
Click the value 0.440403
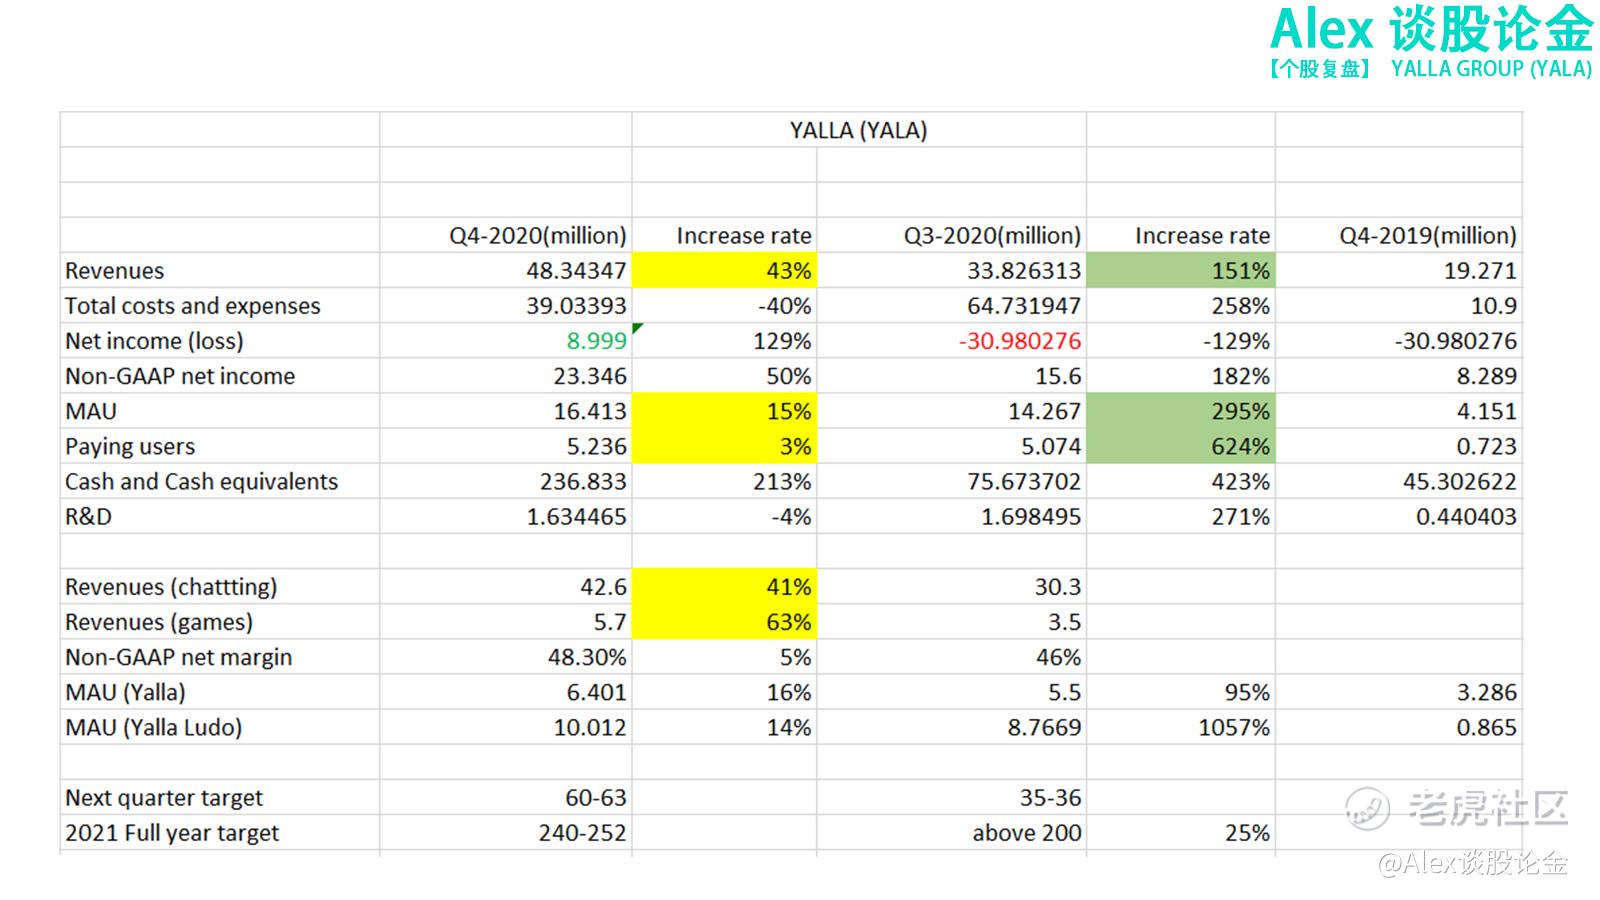point(1466,517)
